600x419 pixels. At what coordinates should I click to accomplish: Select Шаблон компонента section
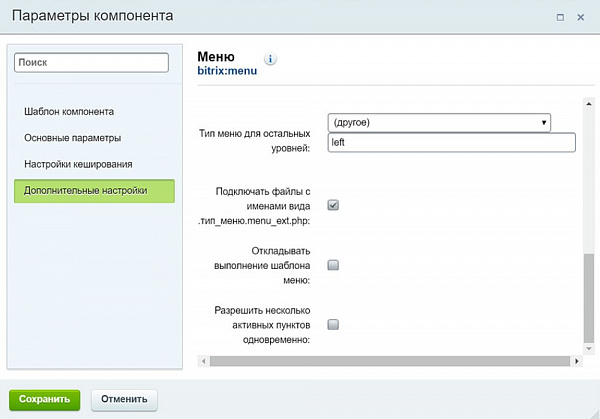tap(69, 112)
